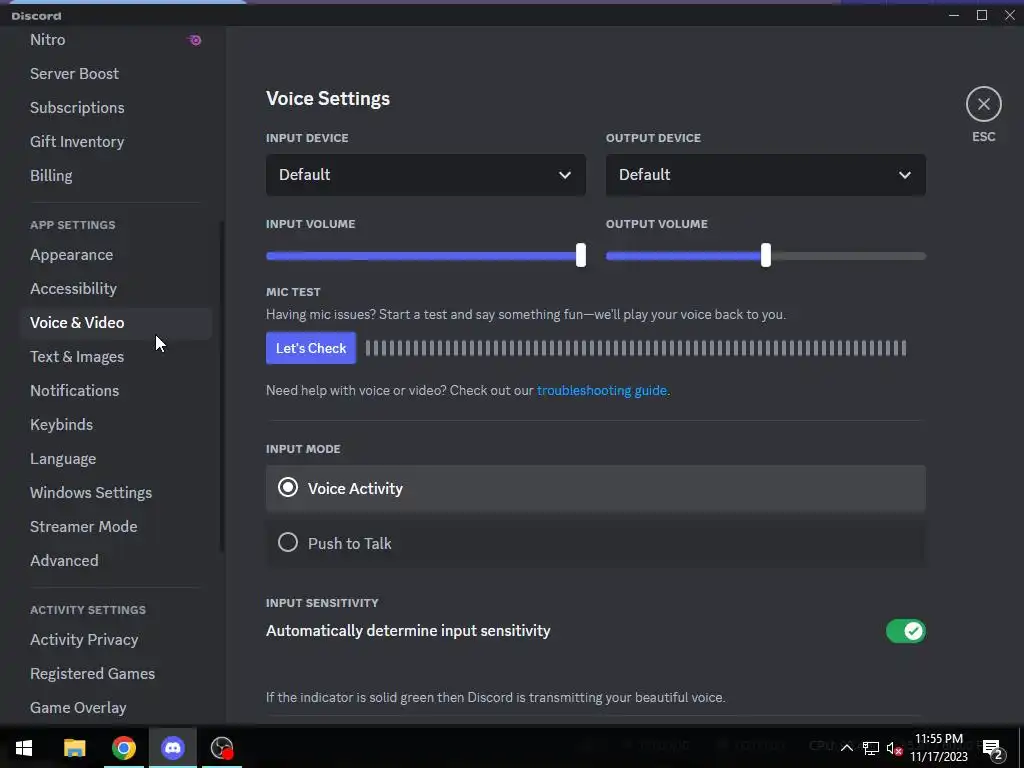Open the Output Device dropdown

point(765,175)
